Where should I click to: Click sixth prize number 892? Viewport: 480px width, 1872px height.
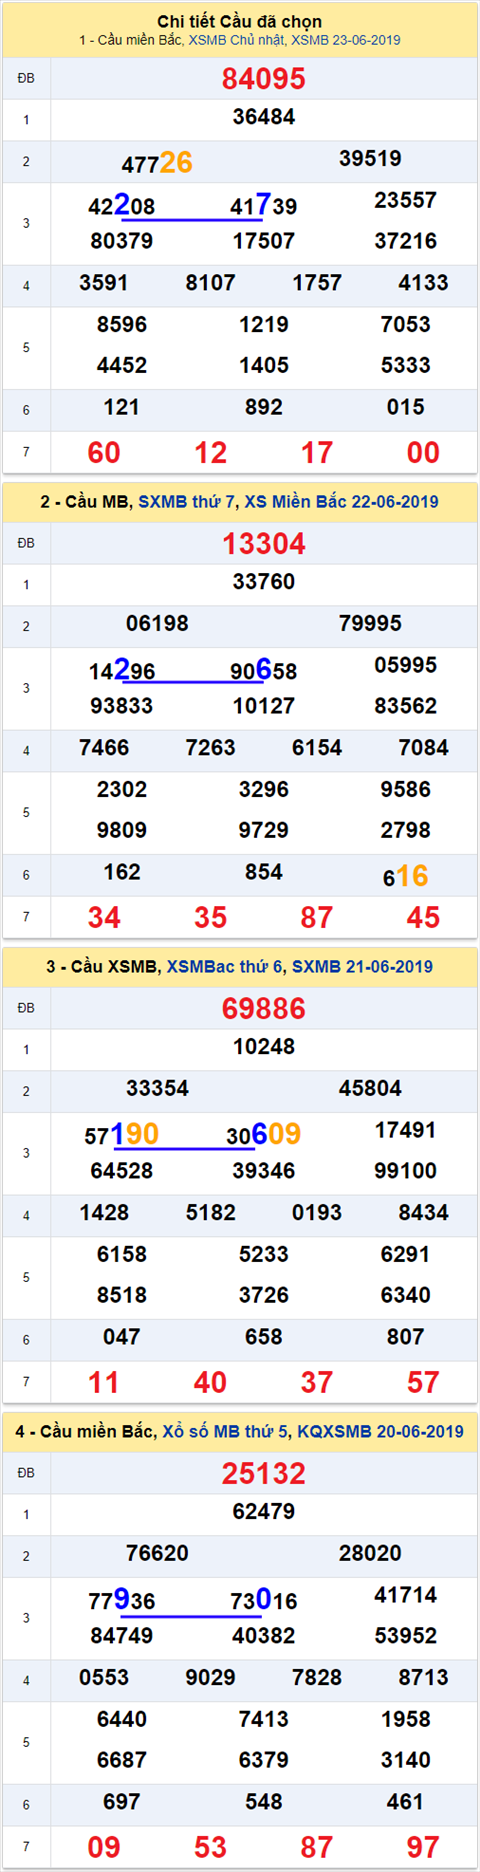264,408
